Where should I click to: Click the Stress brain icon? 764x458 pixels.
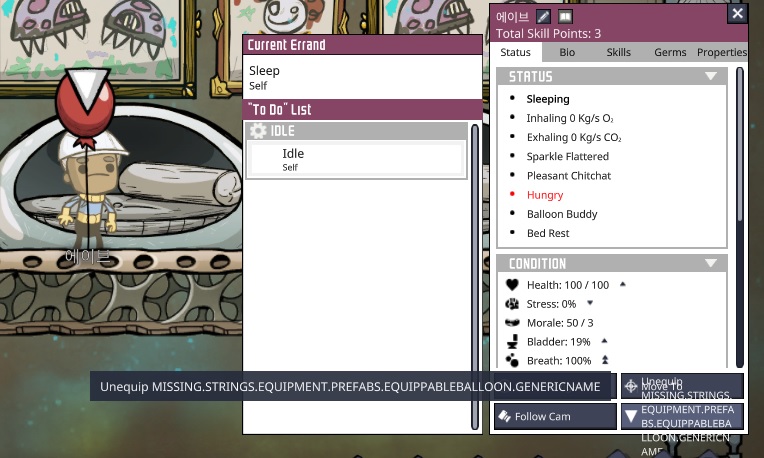[x=512, y=304]
